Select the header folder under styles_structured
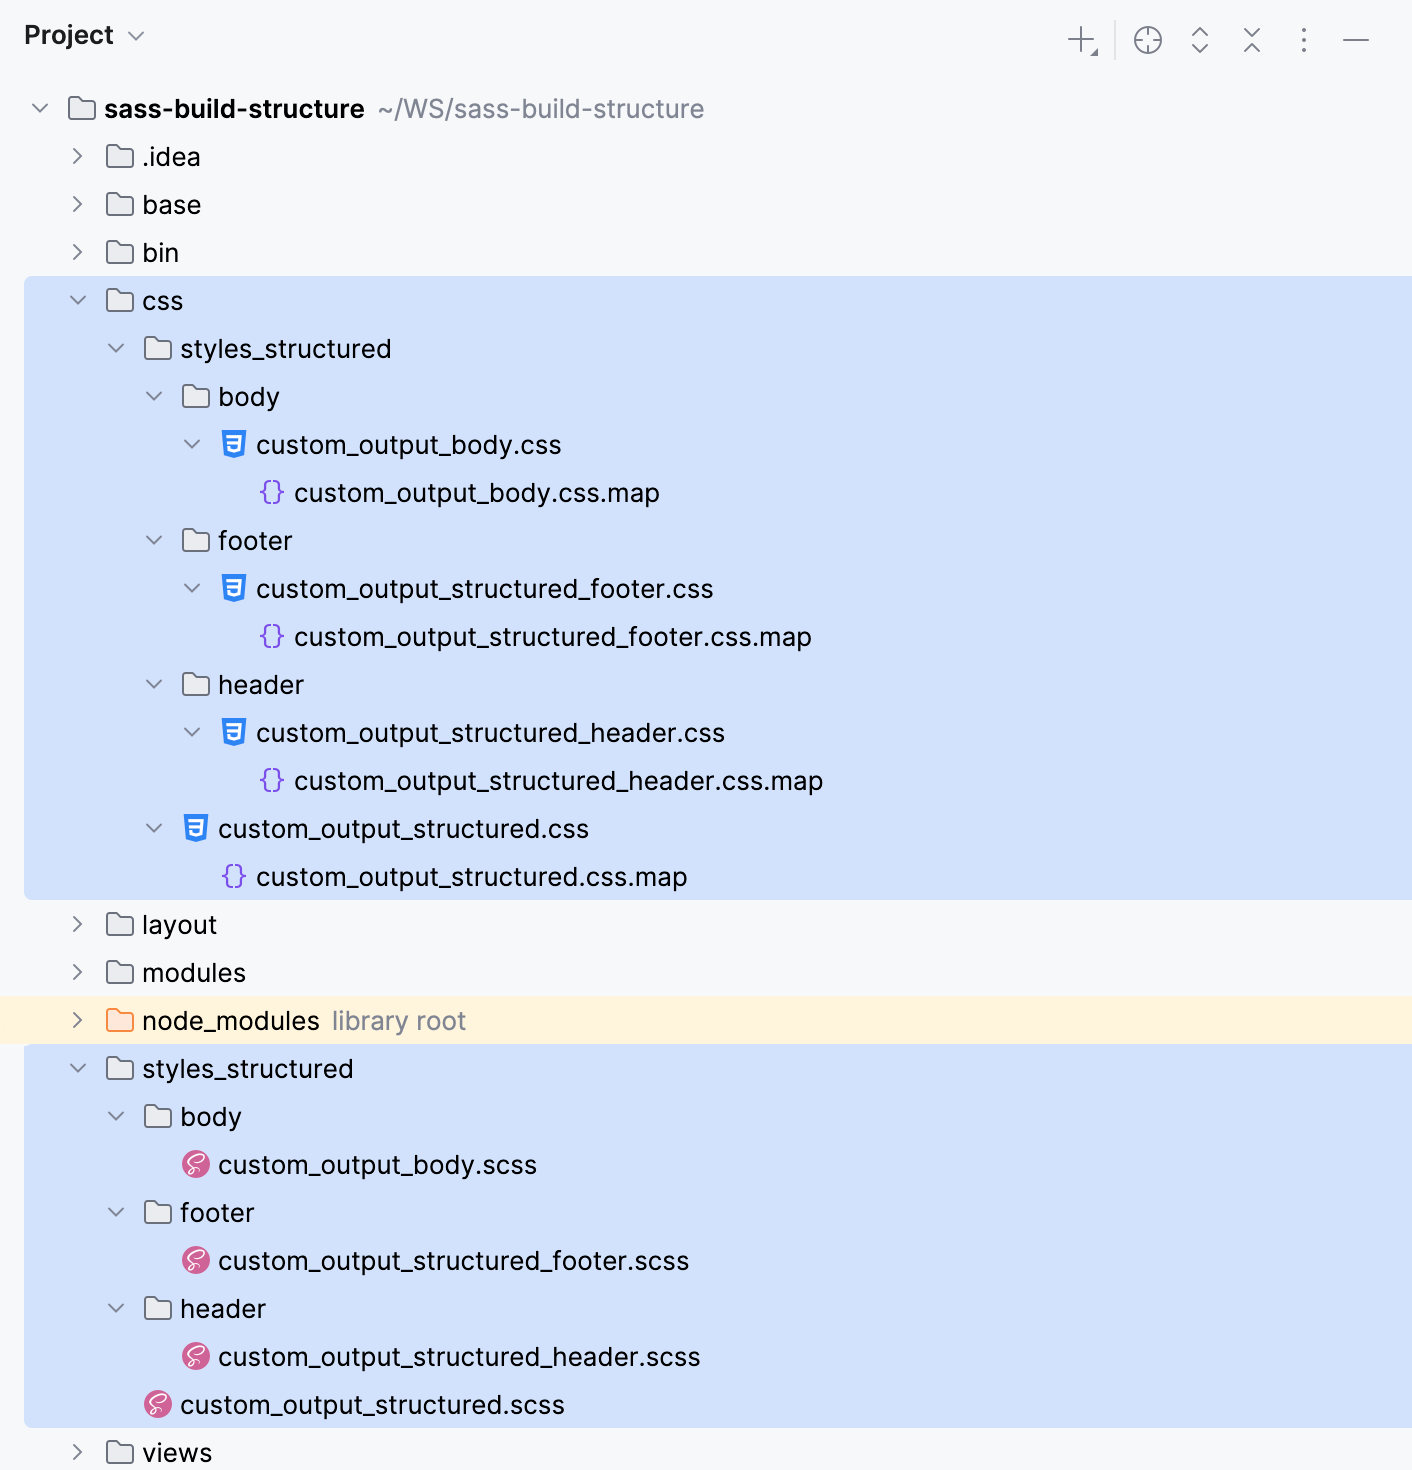Image resolution: width=1412 pixels, height=1470 pixels. click(x=222, y=1308)
